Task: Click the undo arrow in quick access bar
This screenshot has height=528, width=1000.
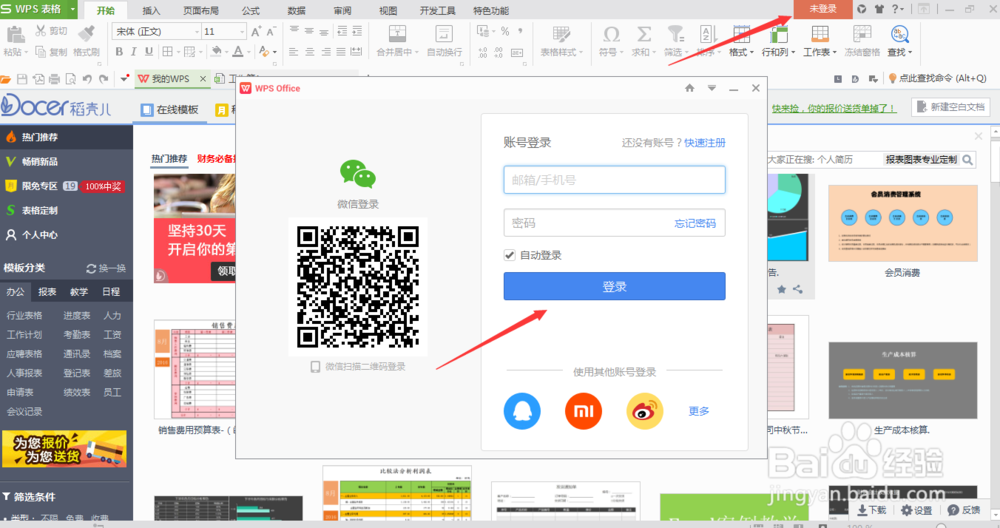Action: click(87, 79)
